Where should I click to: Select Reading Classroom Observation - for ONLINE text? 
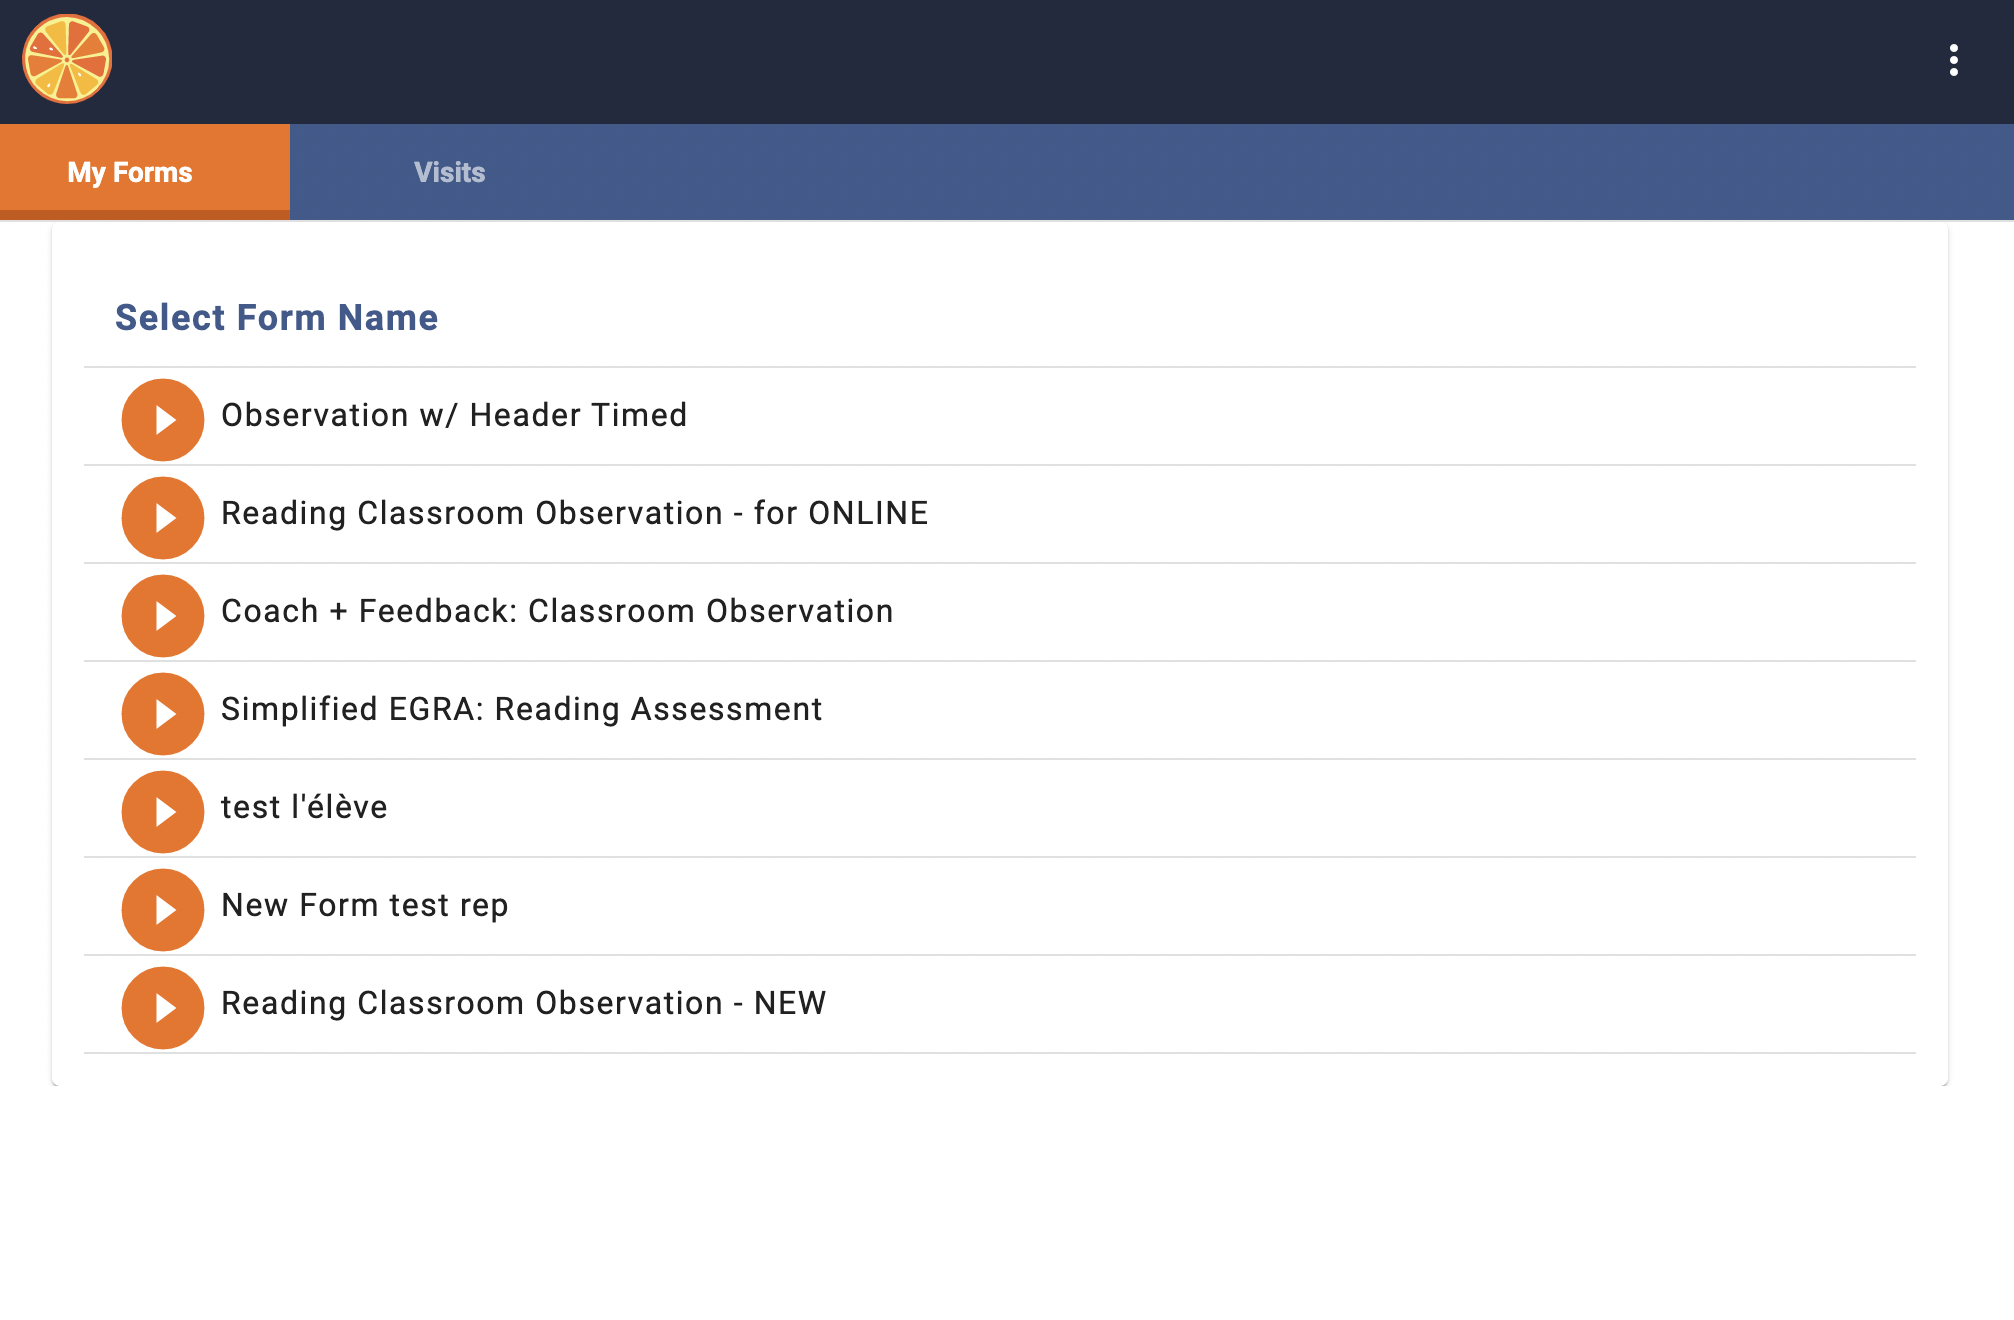574,513
